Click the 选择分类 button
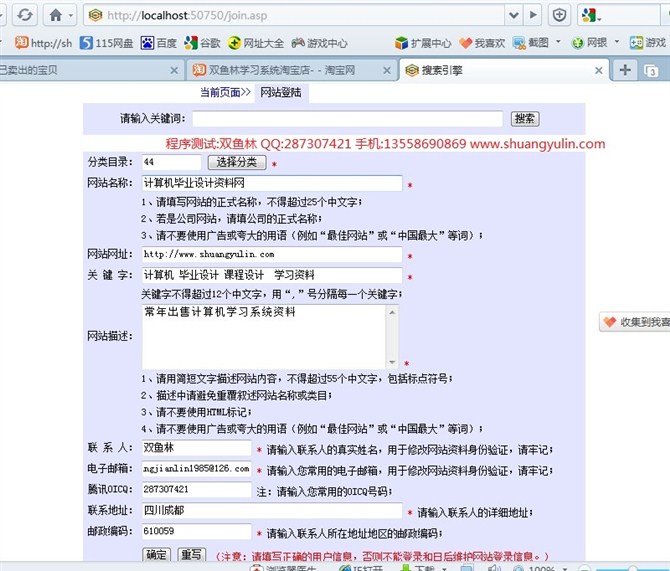670x571 pixels. pyautogui.click(x=237, y=162)
